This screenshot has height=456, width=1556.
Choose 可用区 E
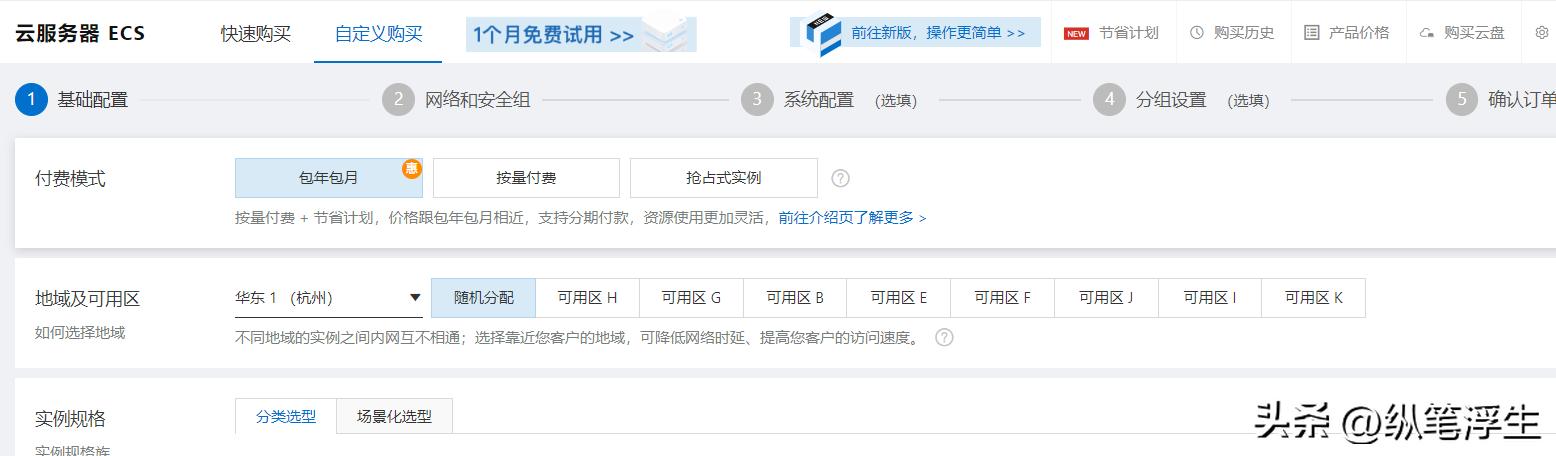coord(899,298)
